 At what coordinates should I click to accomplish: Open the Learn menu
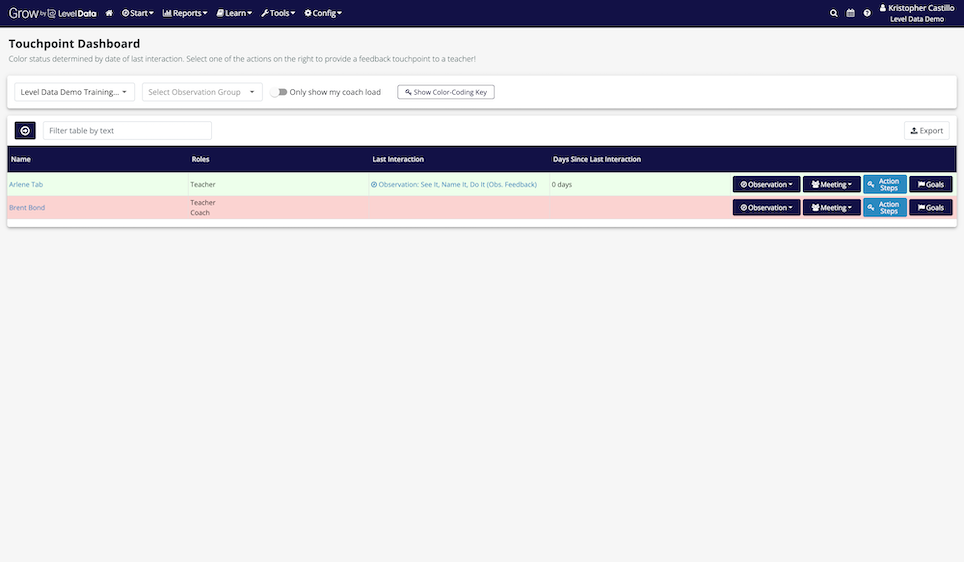tap(234, 13)
